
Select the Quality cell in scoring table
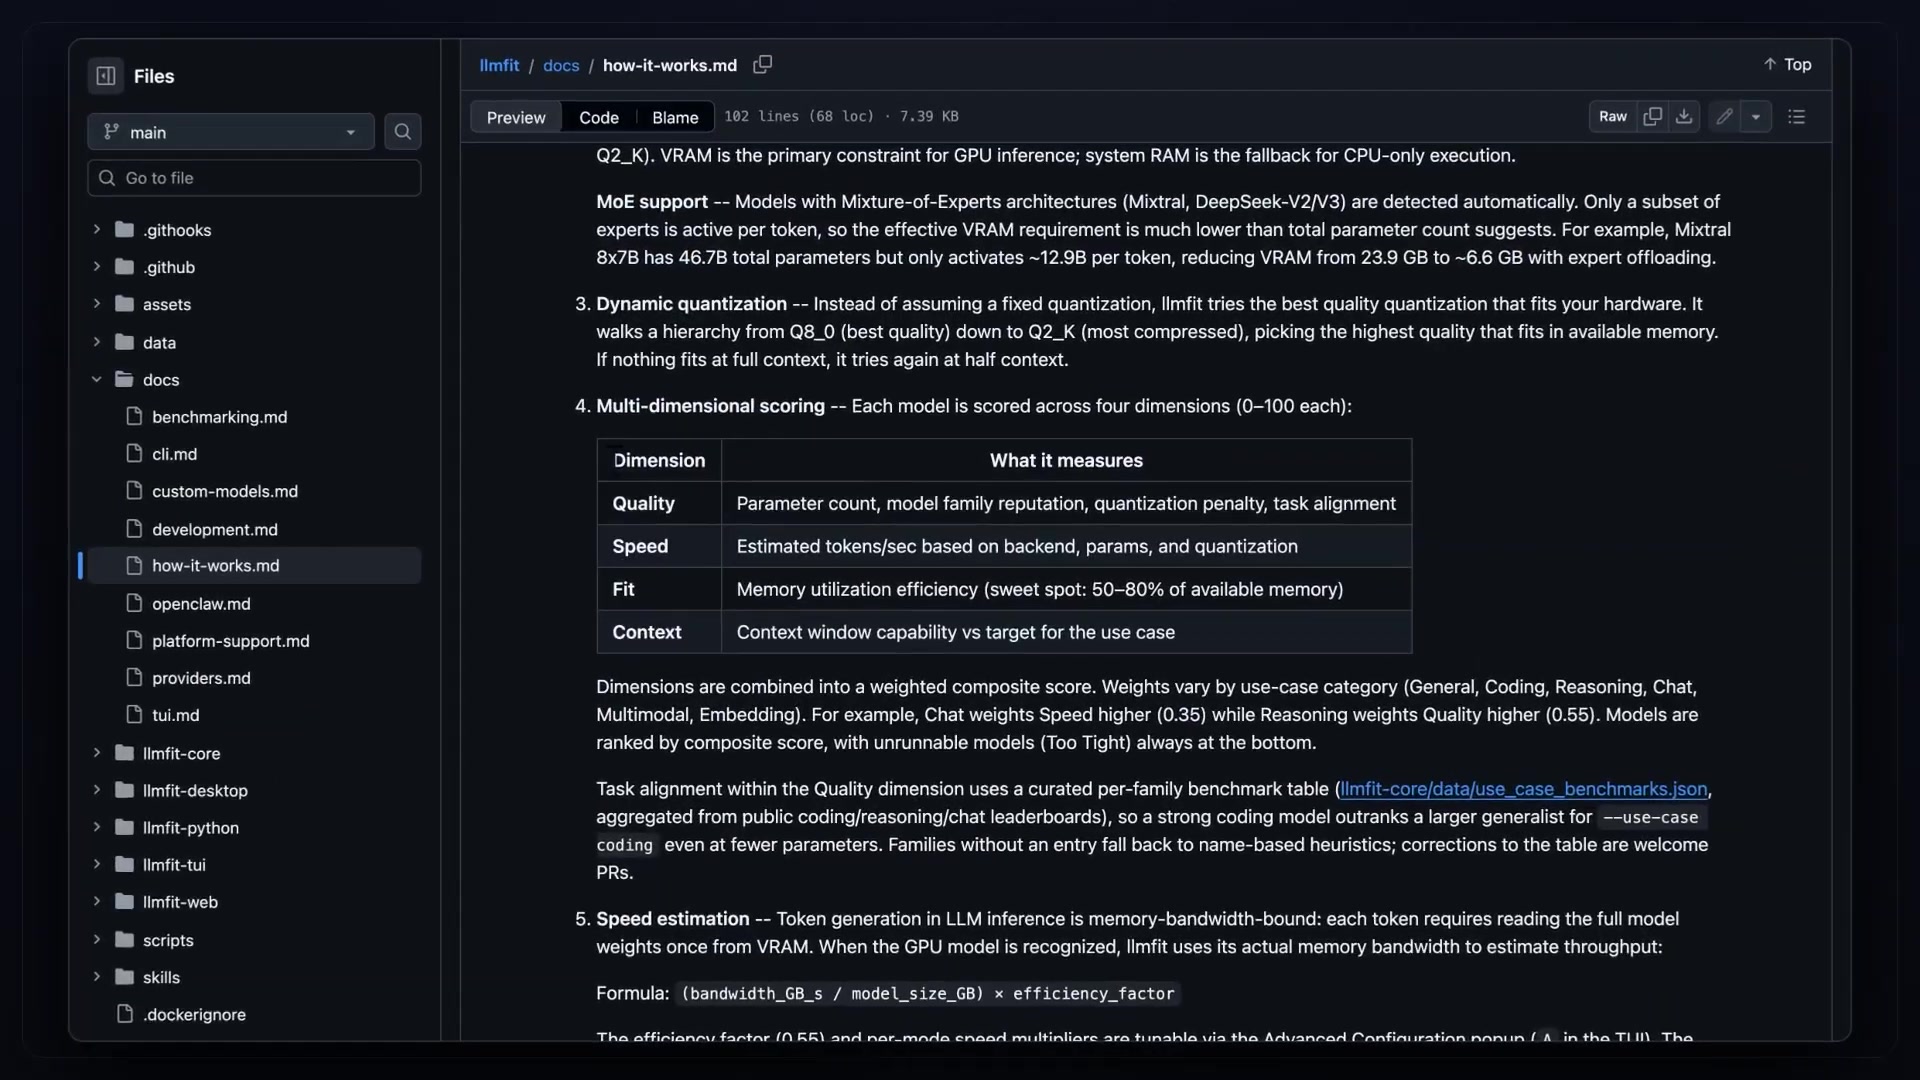point(659,504)
